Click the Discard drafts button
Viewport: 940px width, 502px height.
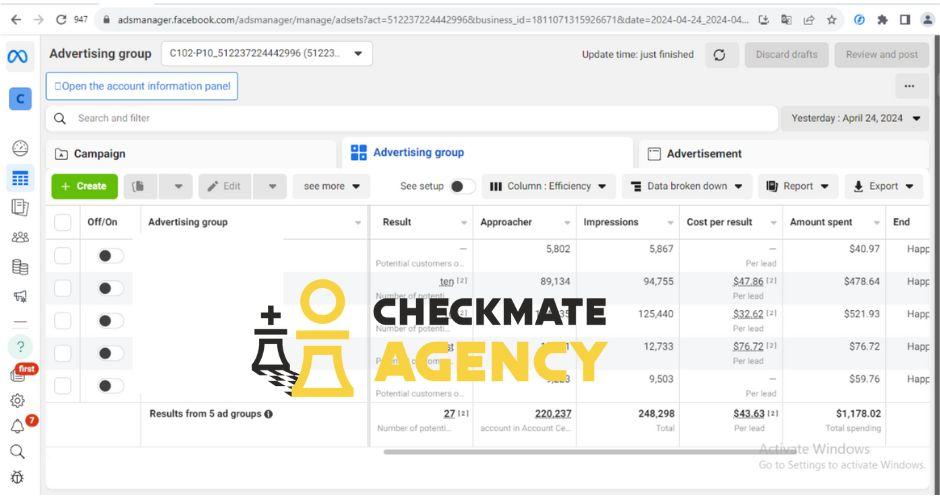tap(787, 55)
